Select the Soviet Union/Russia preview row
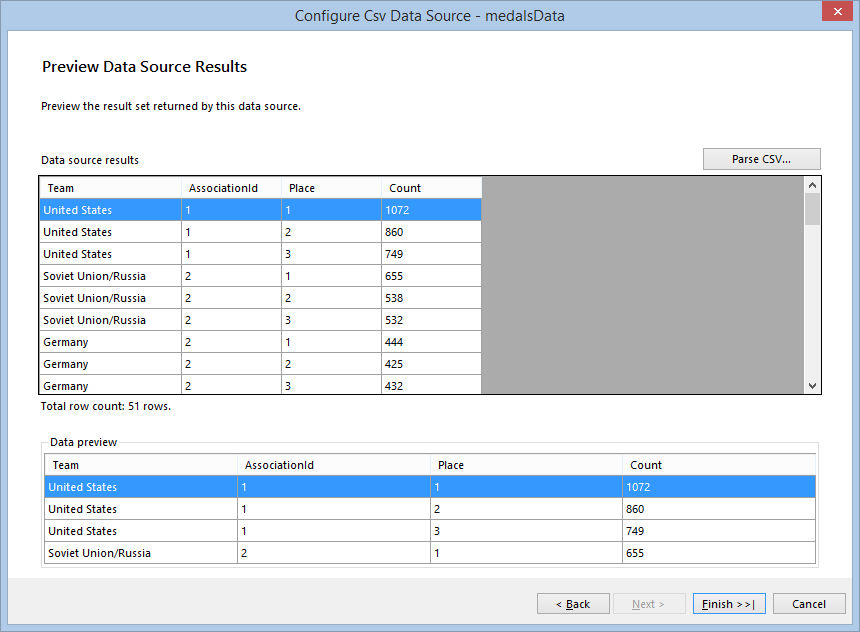860x632 pixels. [140, 553]
